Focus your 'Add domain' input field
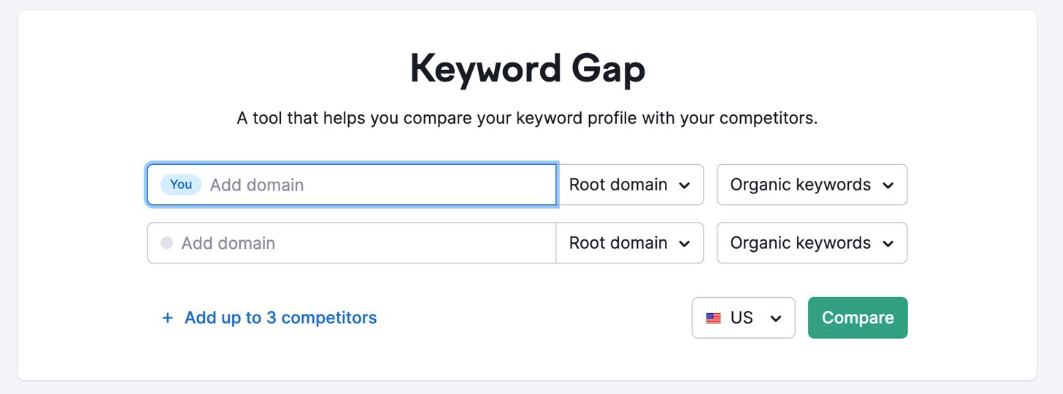This screenshot has width=1063, height=394. (352, 184)
